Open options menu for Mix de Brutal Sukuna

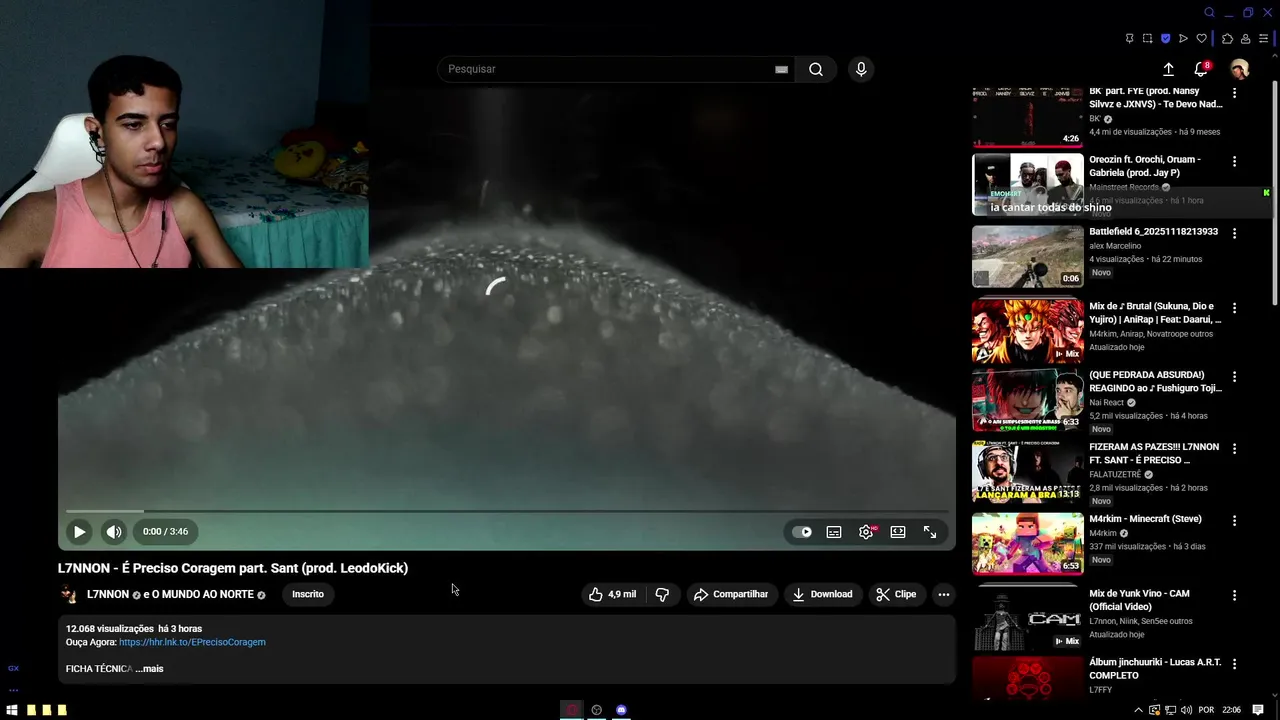[x=1234, y=308]
